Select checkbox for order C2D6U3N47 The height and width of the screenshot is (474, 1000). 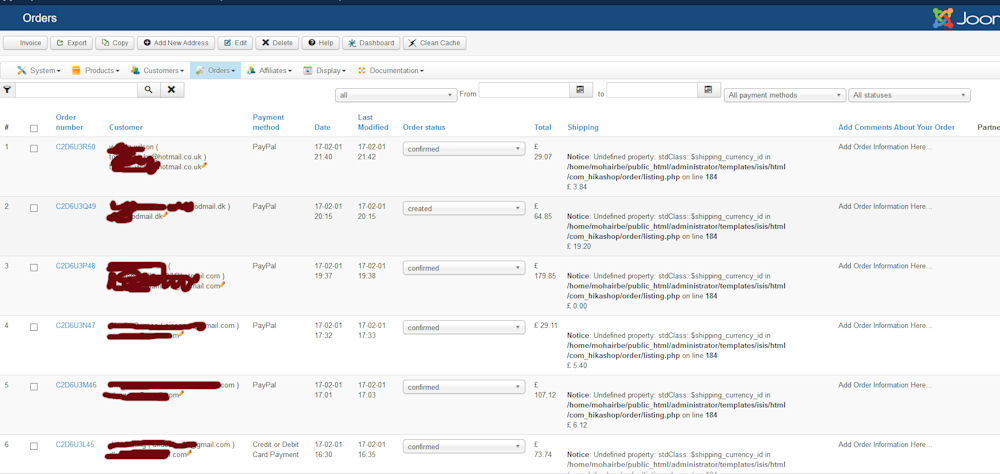click(x=34, y=327)
